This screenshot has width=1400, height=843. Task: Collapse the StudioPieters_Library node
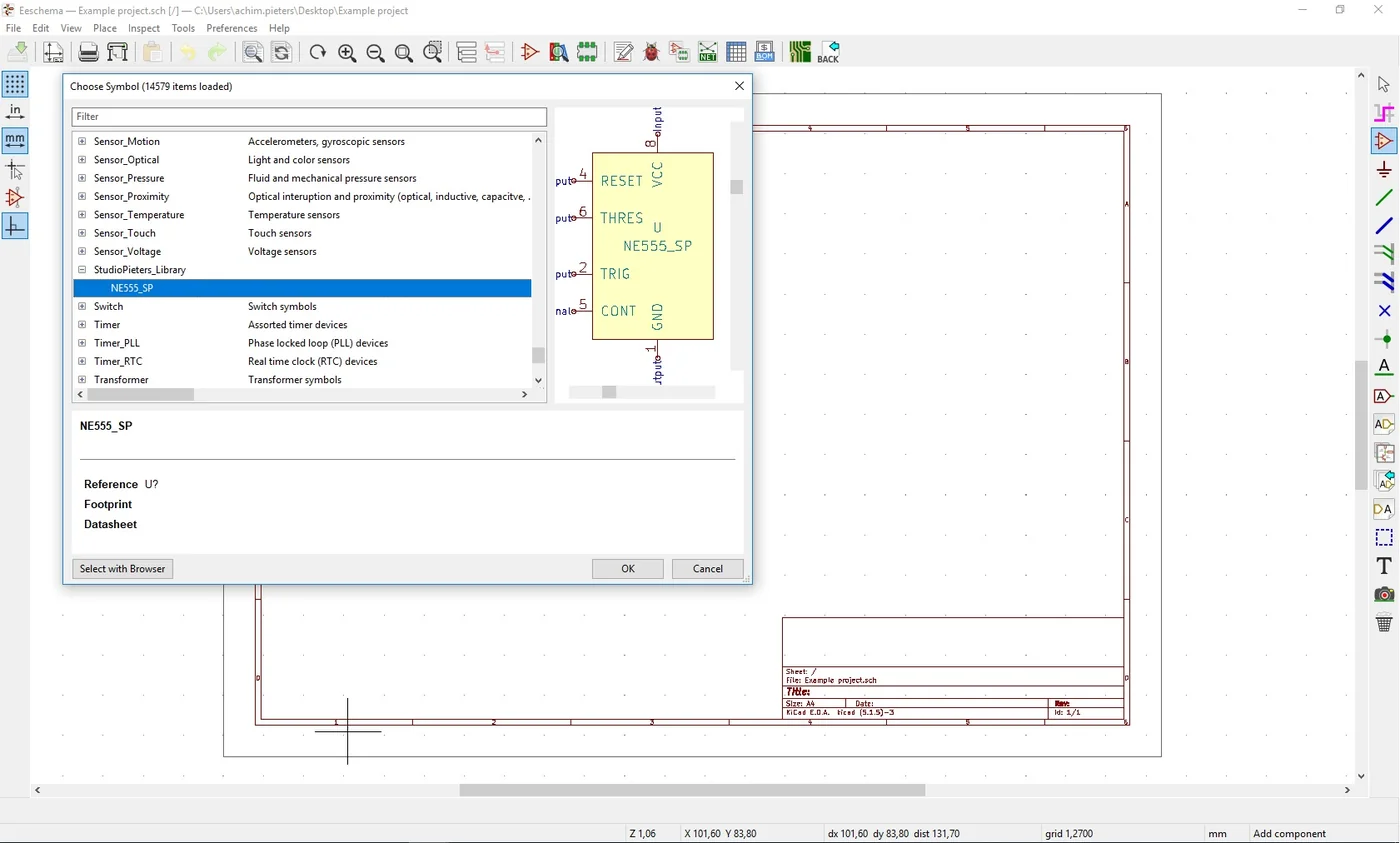[x=82, y=270]
